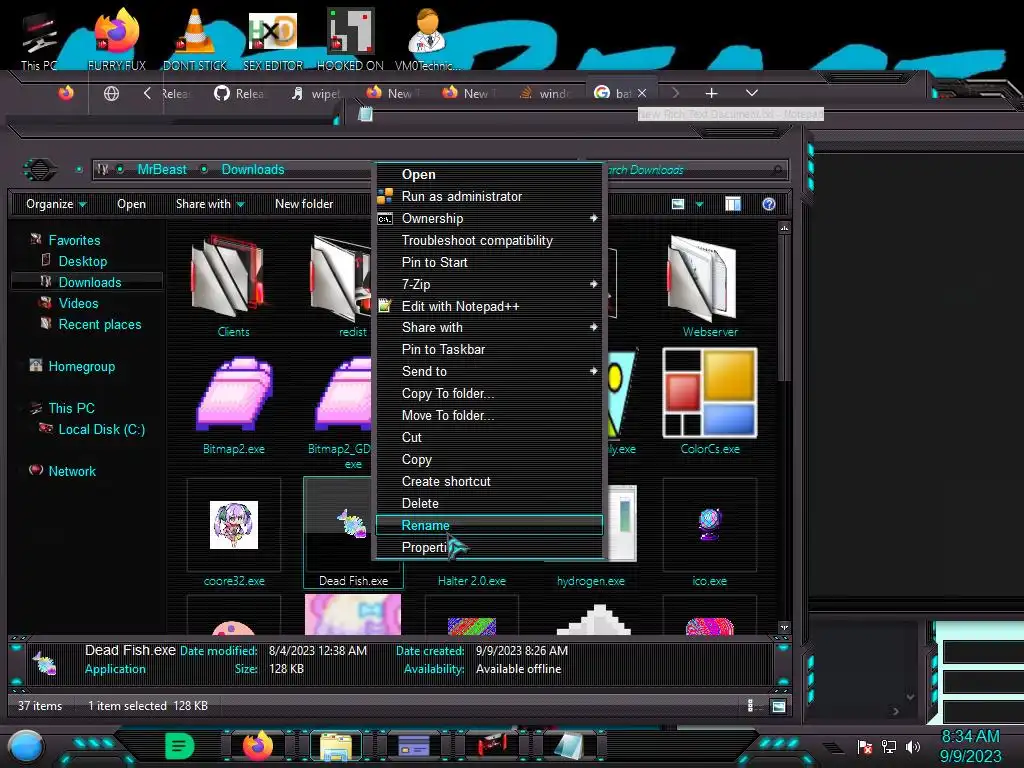Choose Delete in the context menu

click(488, 504)
